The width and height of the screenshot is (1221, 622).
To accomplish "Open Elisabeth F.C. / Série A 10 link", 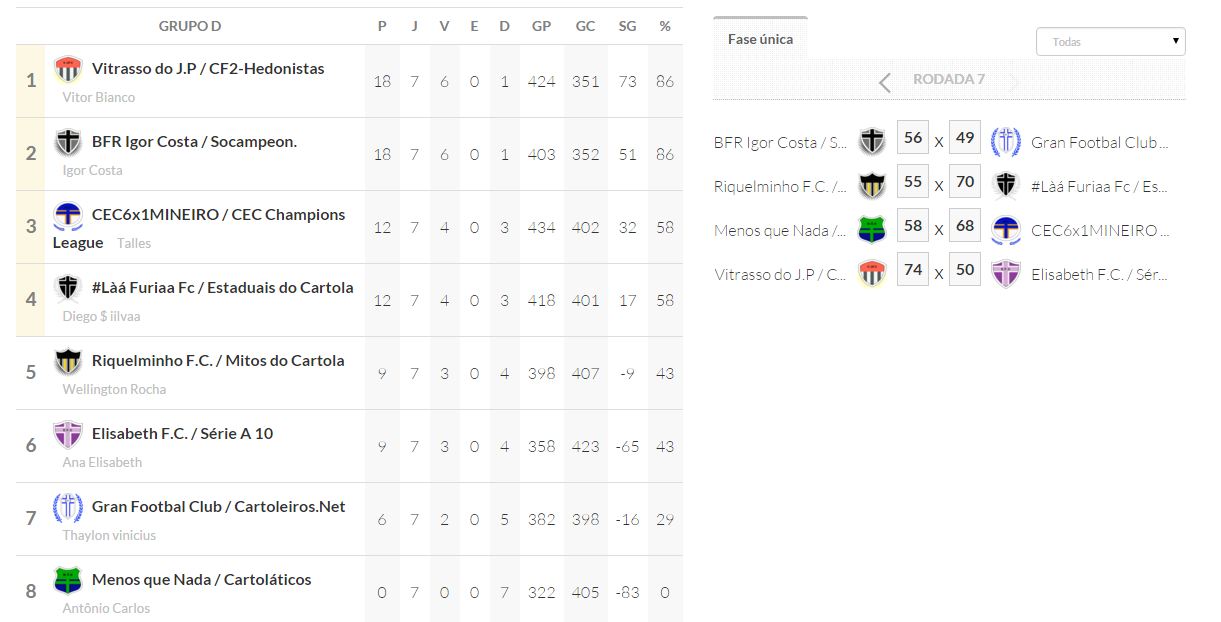I will pyautogui.click(x=182, y=434).
